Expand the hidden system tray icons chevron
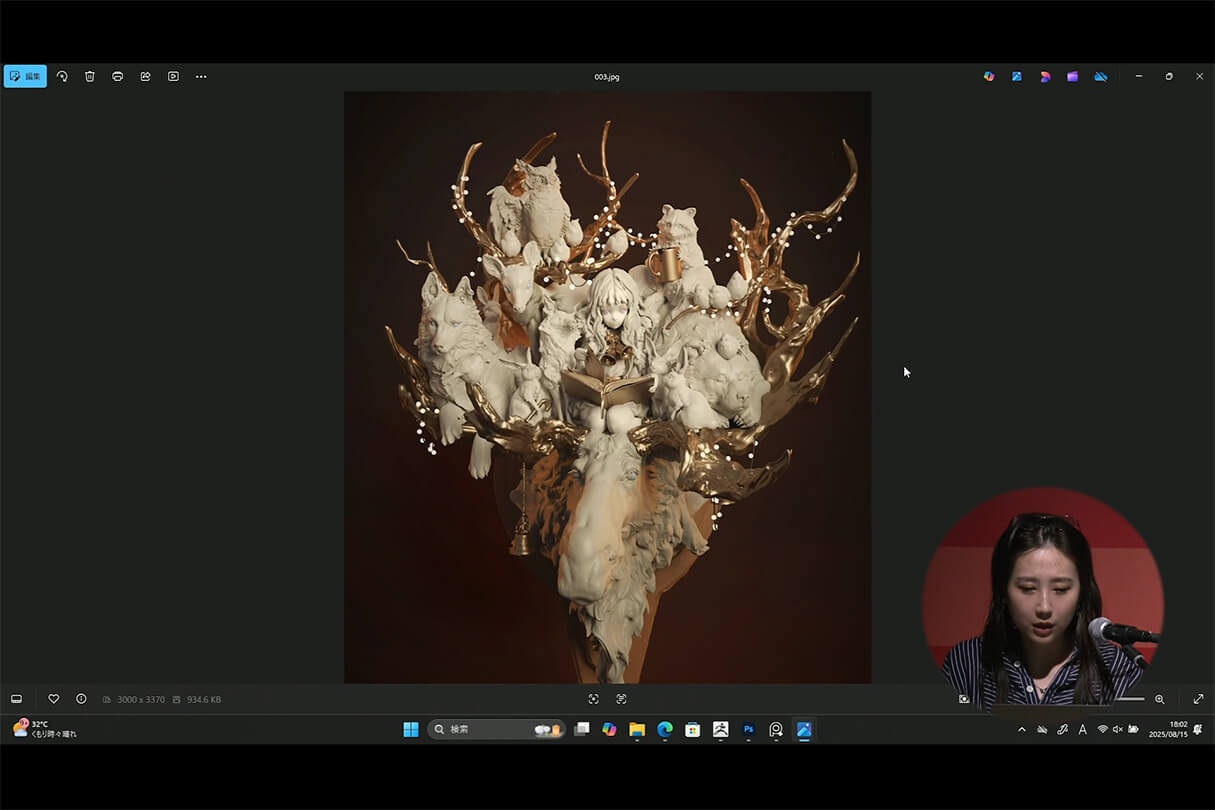 point(1021,730)
